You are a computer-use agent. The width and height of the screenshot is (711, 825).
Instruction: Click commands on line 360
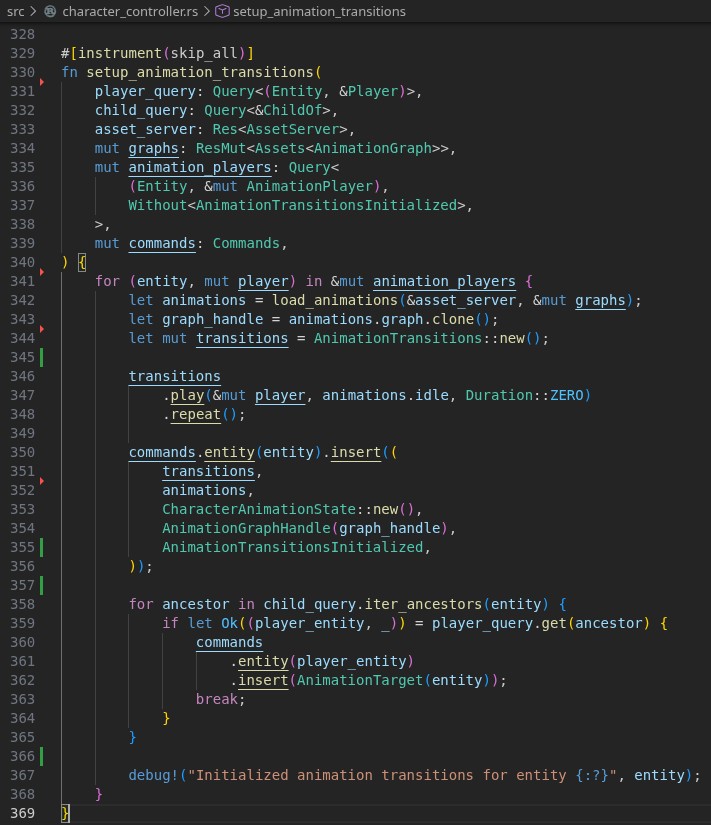click(229, 642)
